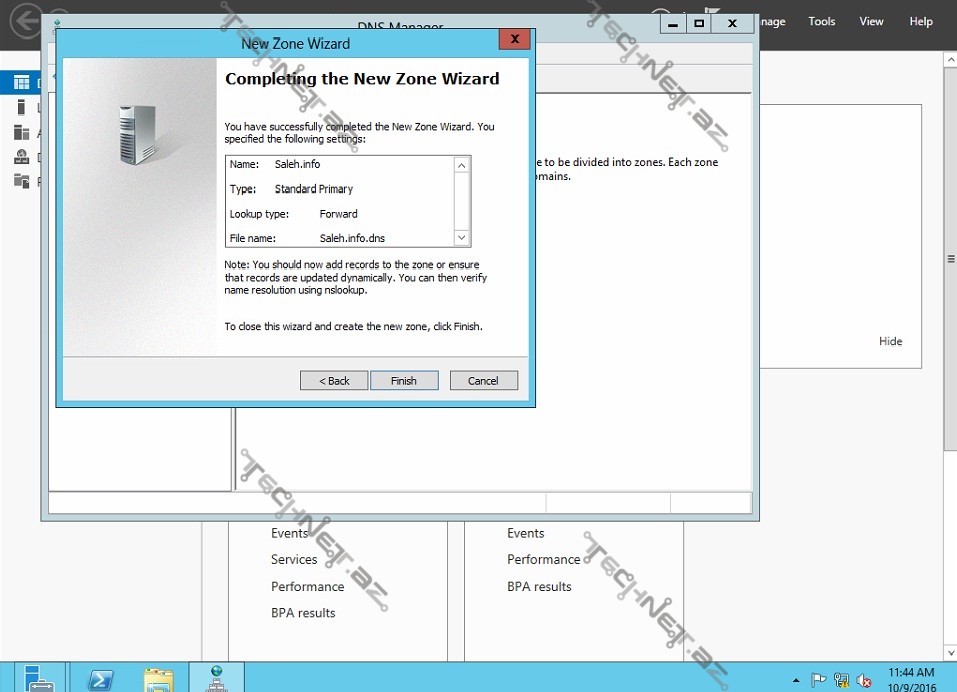The height and width of the screenshot is (692, 957).
Task: Select the All Servers icon in the sidebar
Action: tap(21, 133)
